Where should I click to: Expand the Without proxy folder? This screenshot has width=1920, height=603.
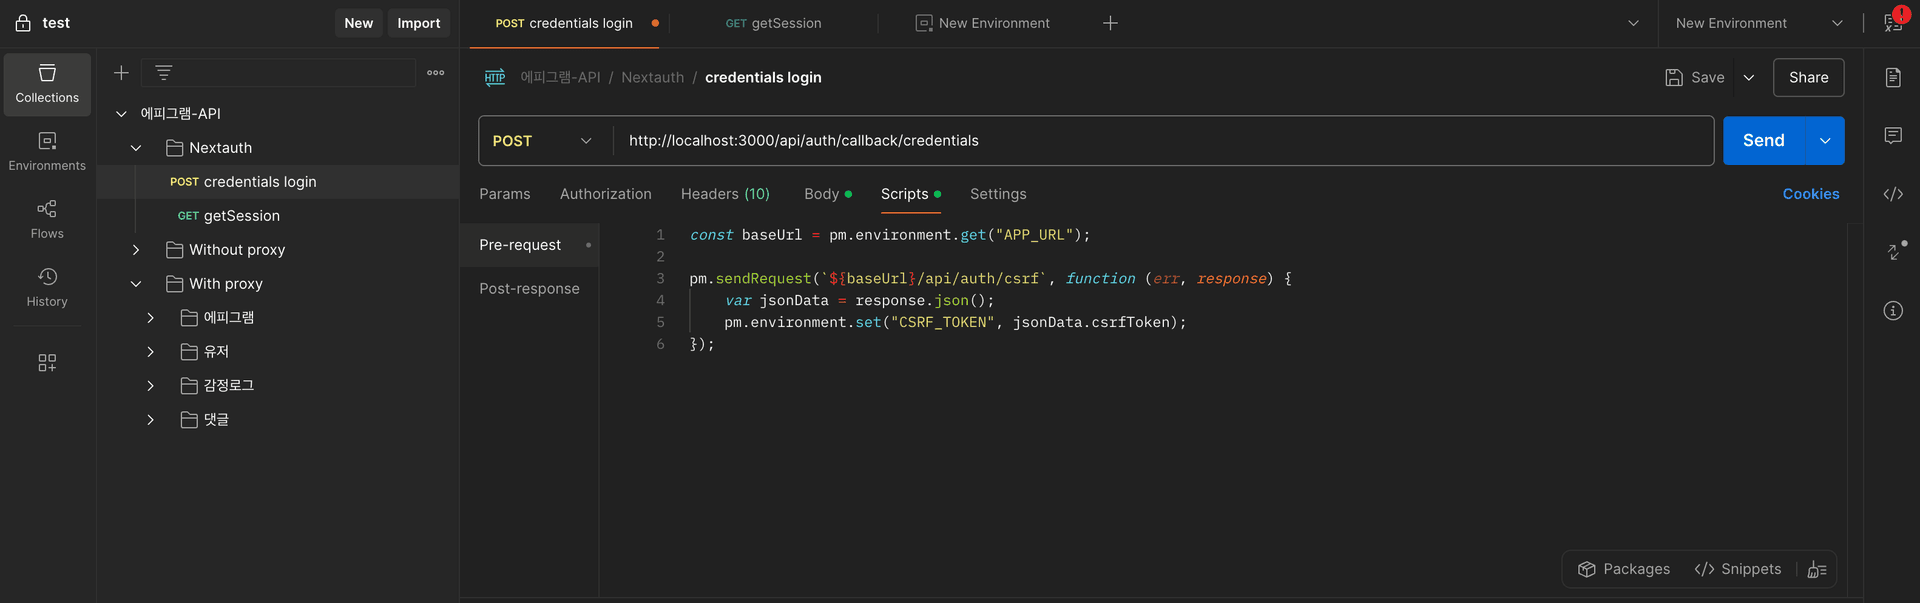click(x=136, y=250)
